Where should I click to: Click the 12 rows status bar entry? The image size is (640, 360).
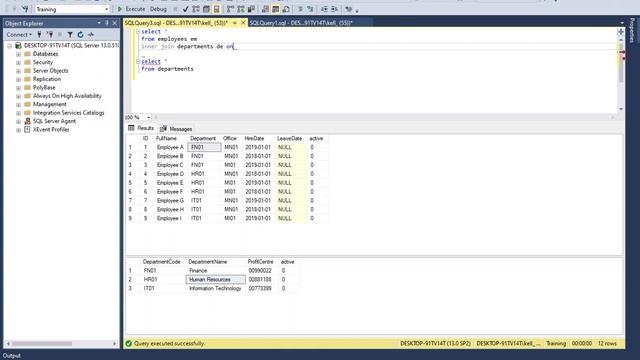pos(607,344)
